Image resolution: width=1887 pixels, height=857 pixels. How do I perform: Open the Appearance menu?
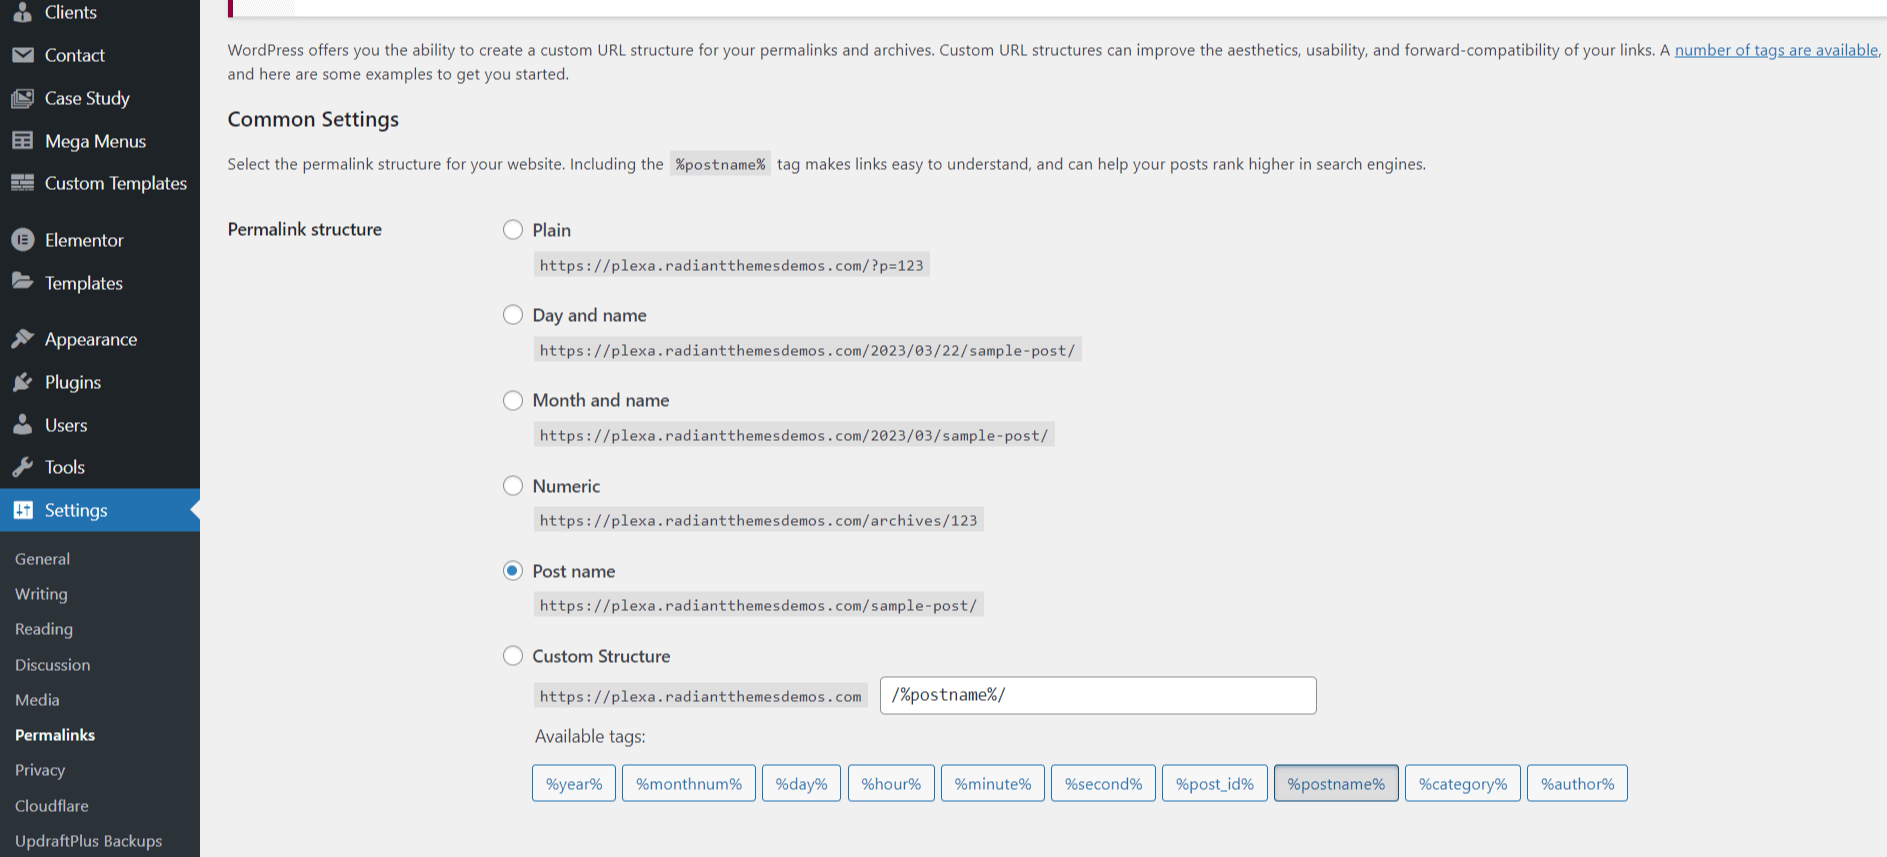pyautogui.click(x=91, y=339)
